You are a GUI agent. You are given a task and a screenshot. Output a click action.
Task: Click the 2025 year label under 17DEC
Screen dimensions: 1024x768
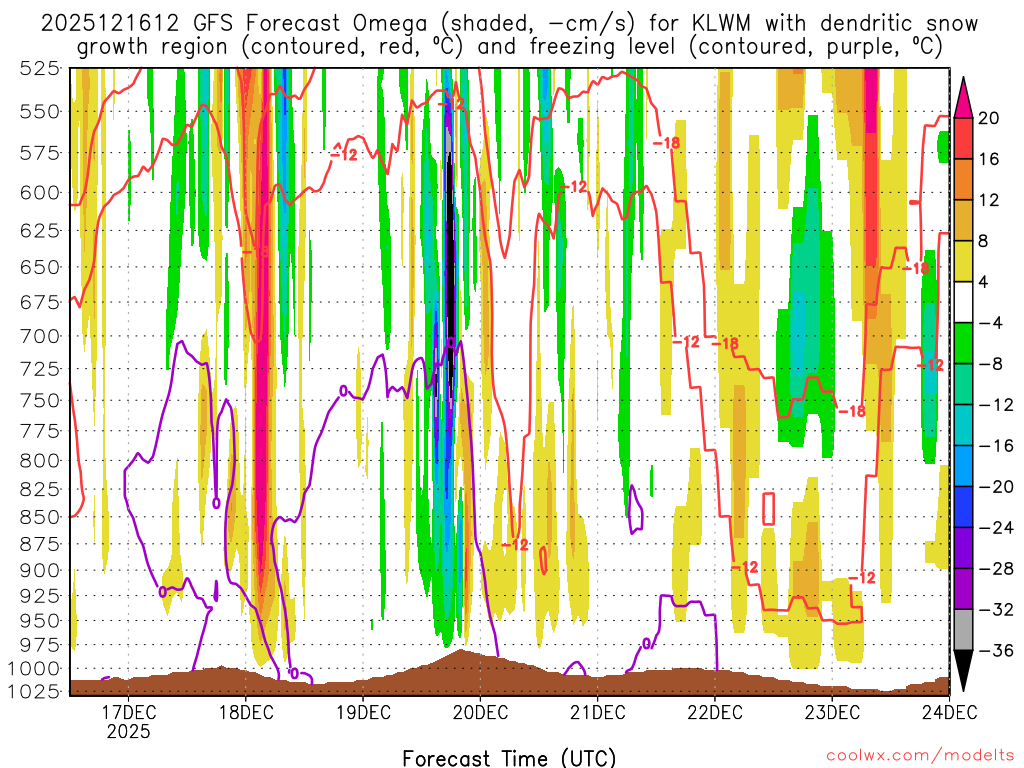pos(129,731)
